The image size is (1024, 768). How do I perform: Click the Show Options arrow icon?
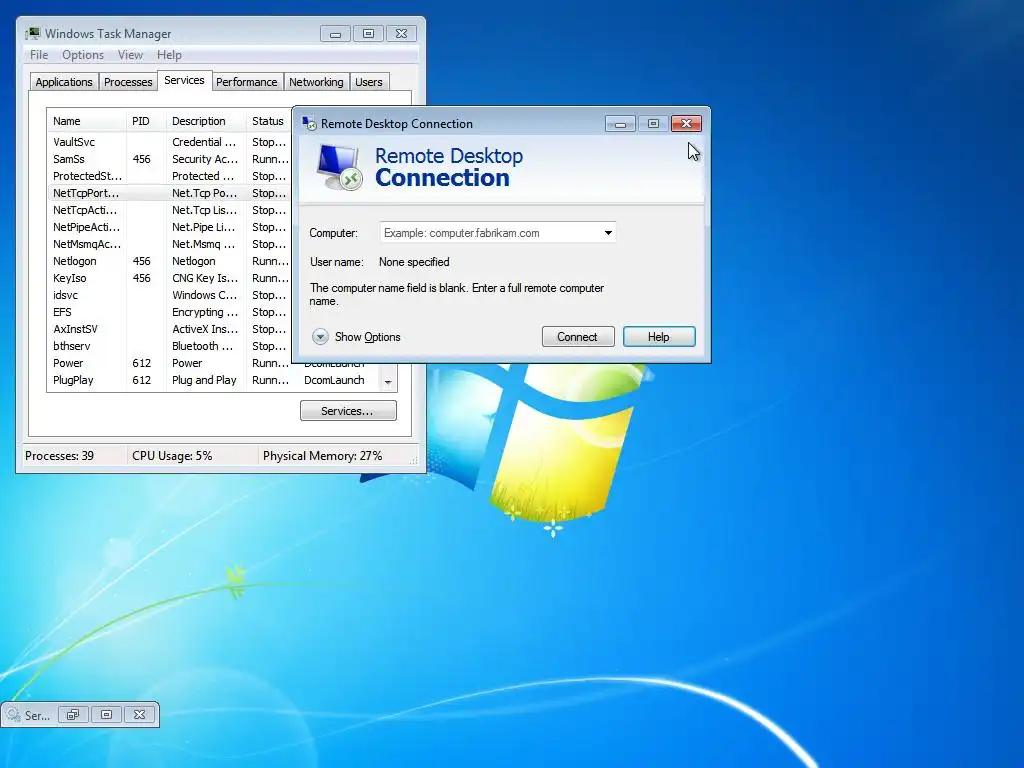(x=320, y=337)
